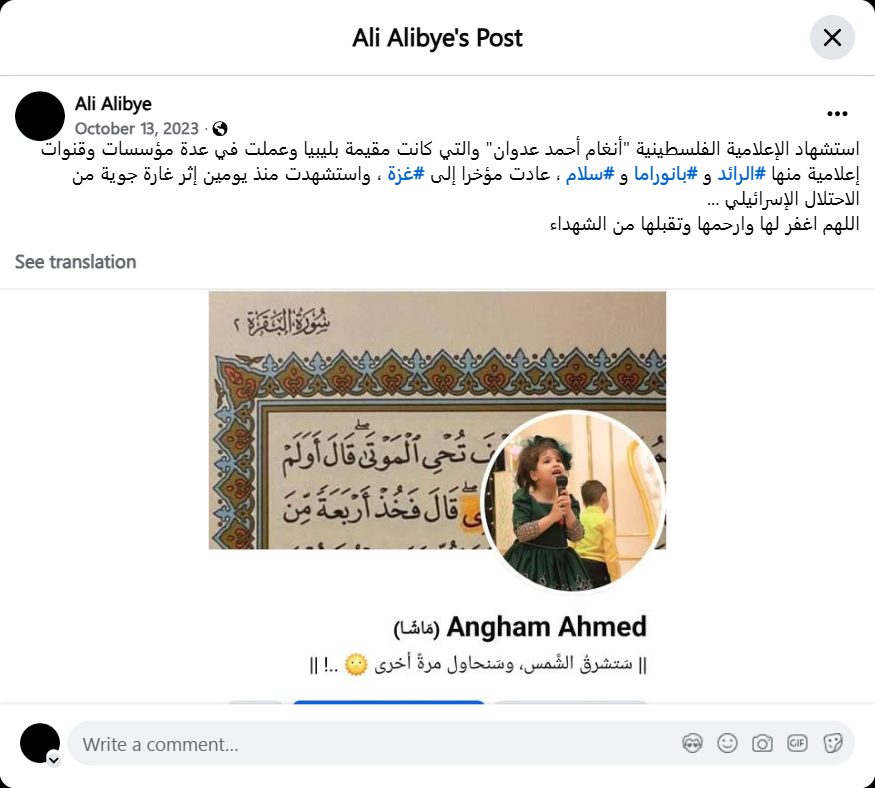875x788 pixels.
Task: Click the public globe audience icon
Action: [220, 129]
